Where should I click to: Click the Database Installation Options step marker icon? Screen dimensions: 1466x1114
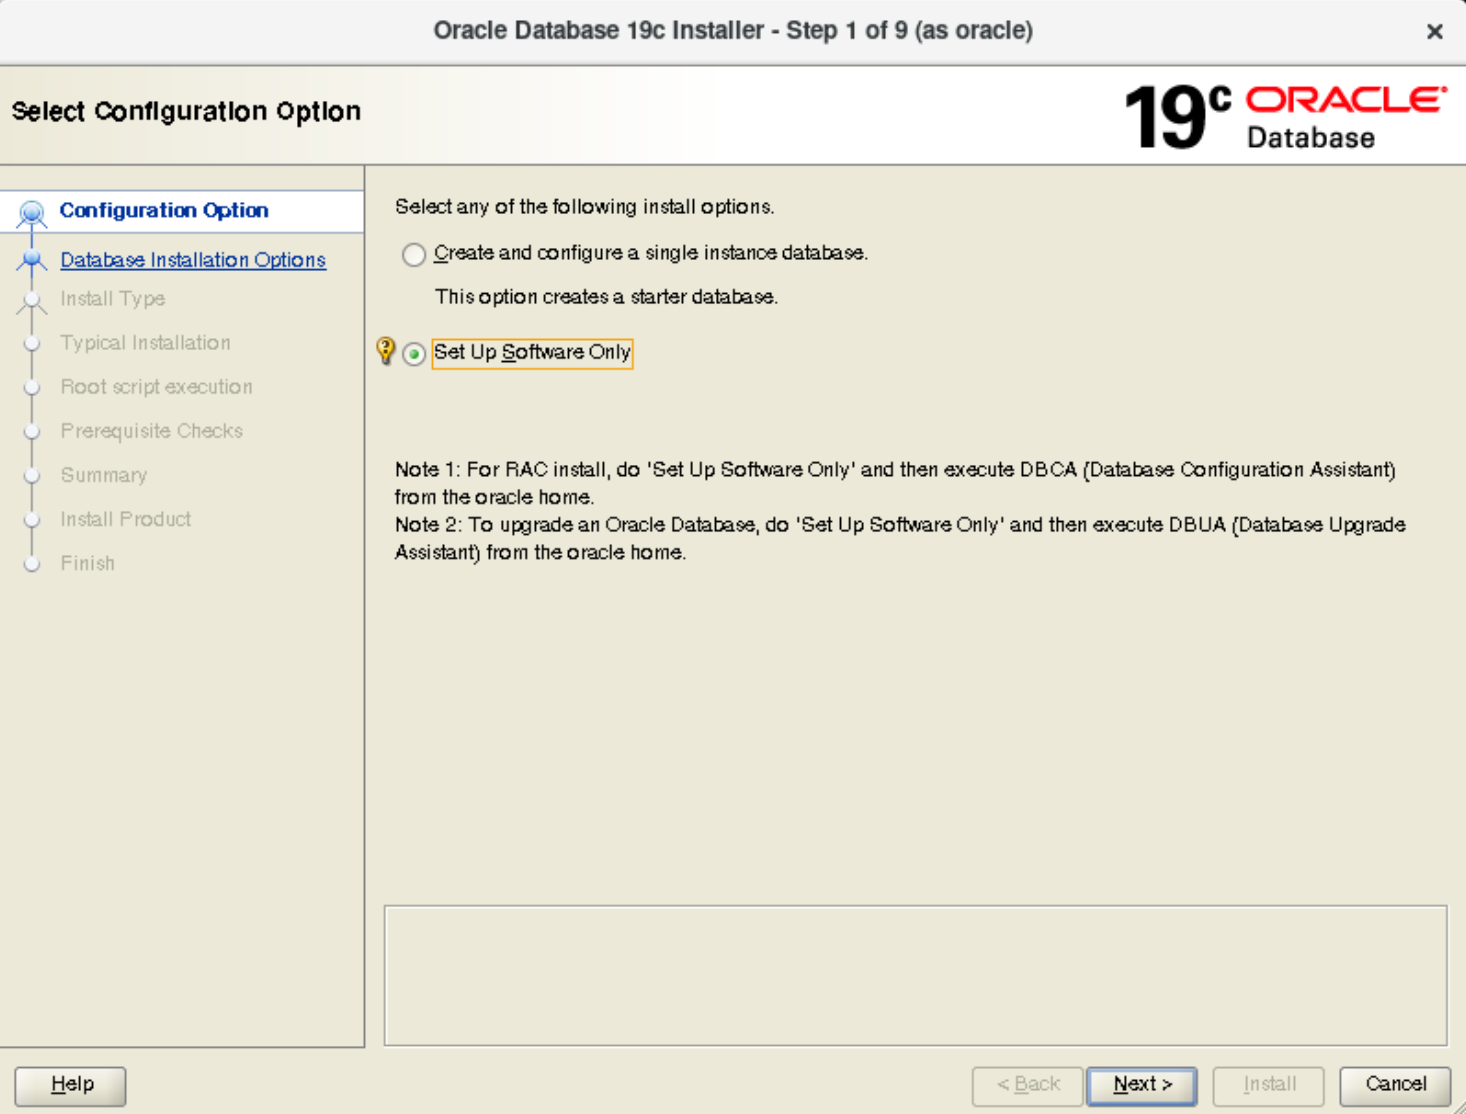(32, 261)
